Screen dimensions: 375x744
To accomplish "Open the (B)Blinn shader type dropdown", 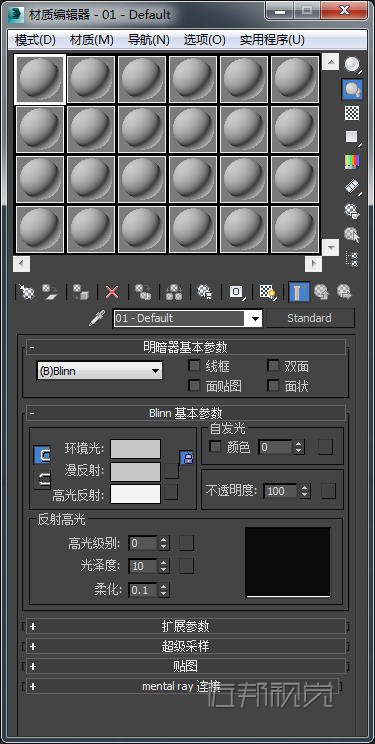I will (x=99, y=371).
